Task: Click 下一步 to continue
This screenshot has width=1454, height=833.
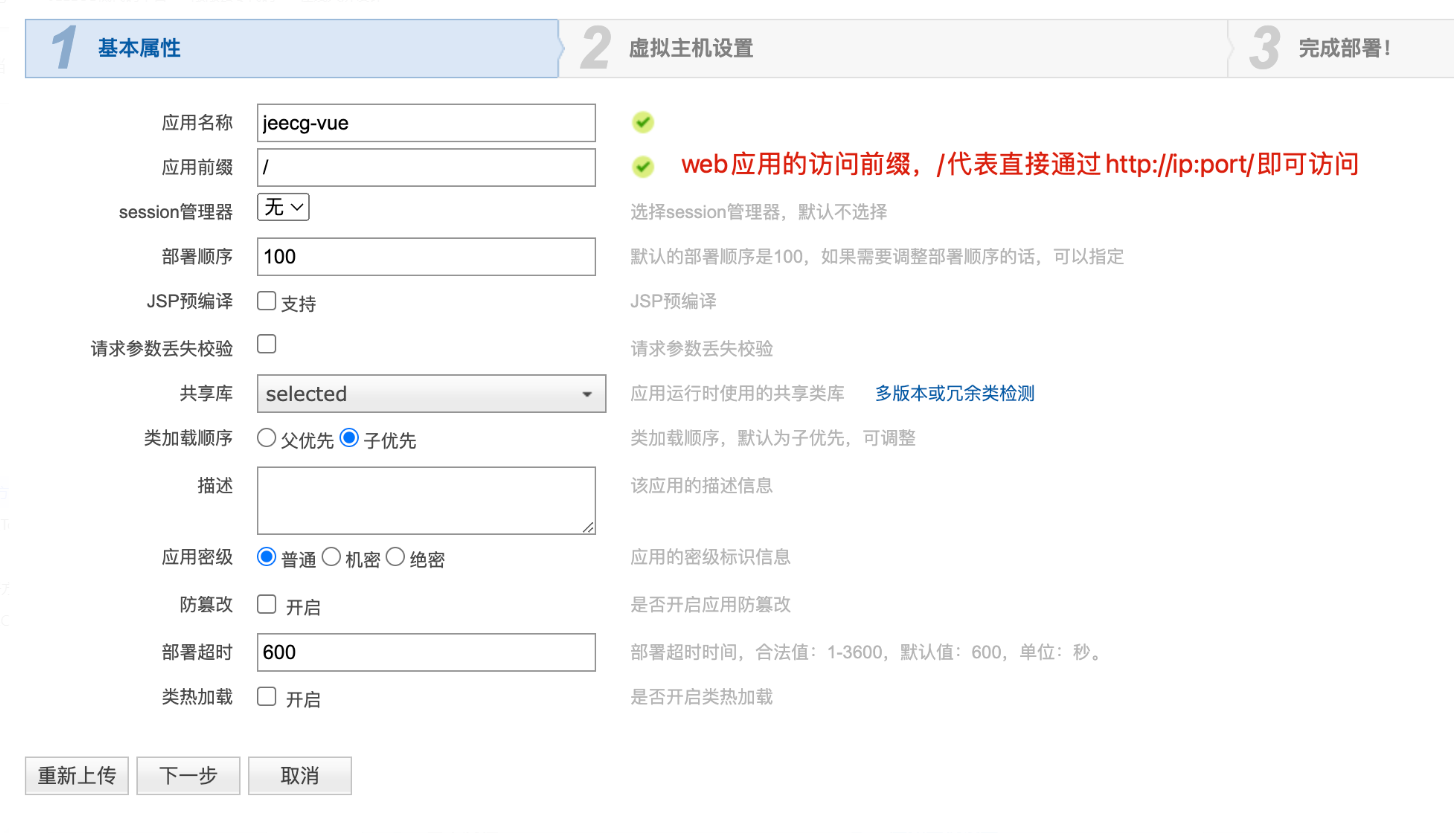Action: (189, 775)
